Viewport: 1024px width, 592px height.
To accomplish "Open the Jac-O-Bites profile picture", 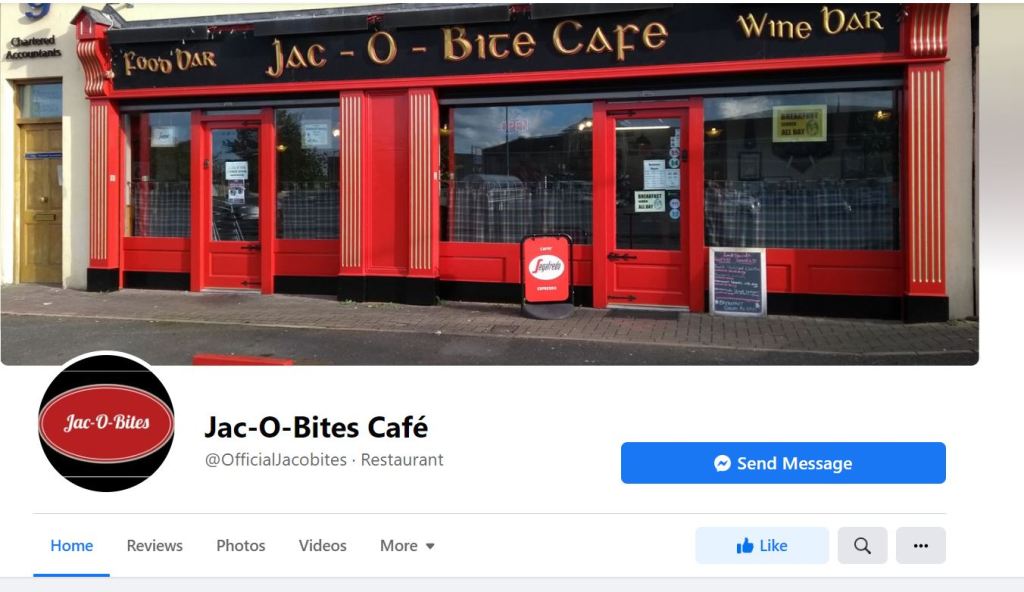I will pos(106,423).
